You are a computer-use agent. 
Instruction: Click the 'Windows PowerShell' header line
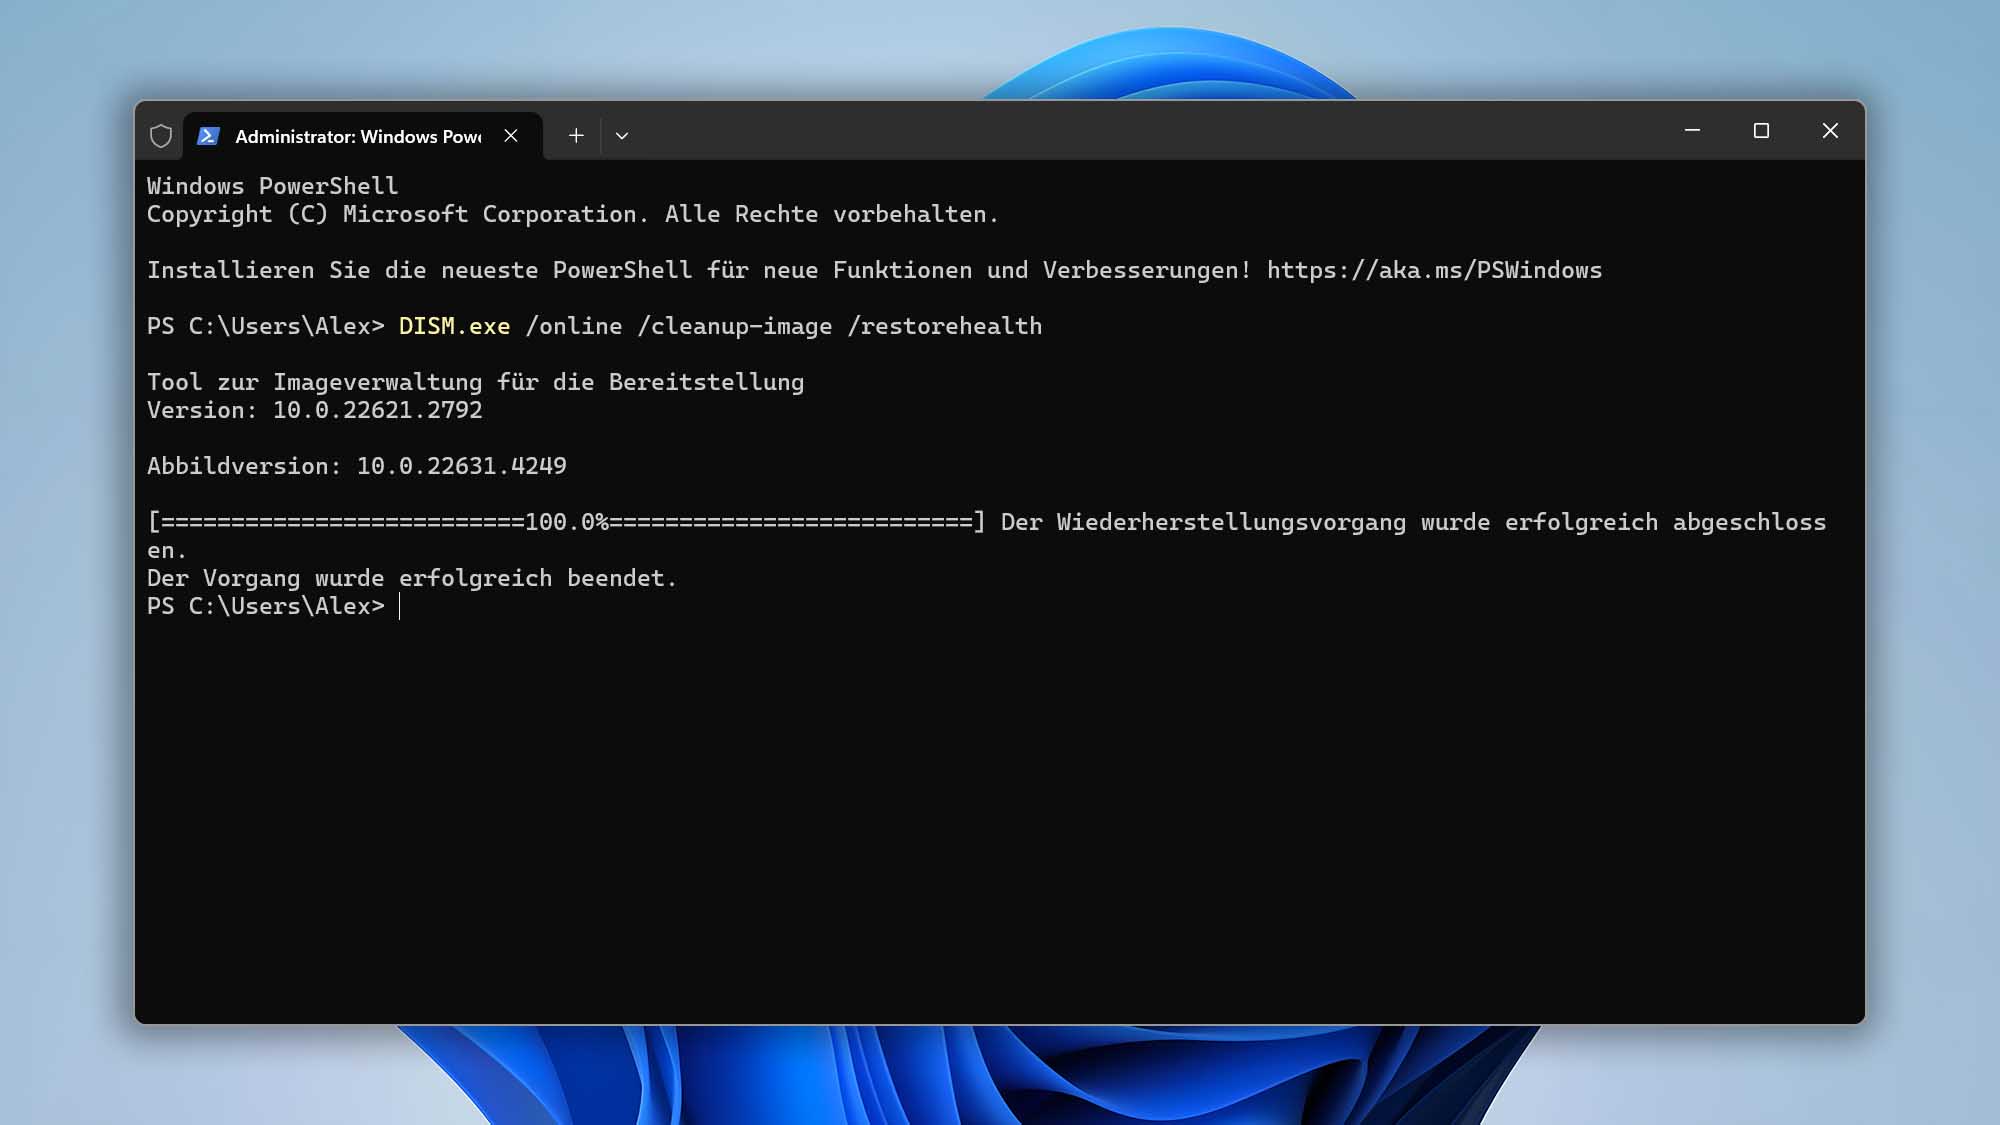tap(272, 186)
